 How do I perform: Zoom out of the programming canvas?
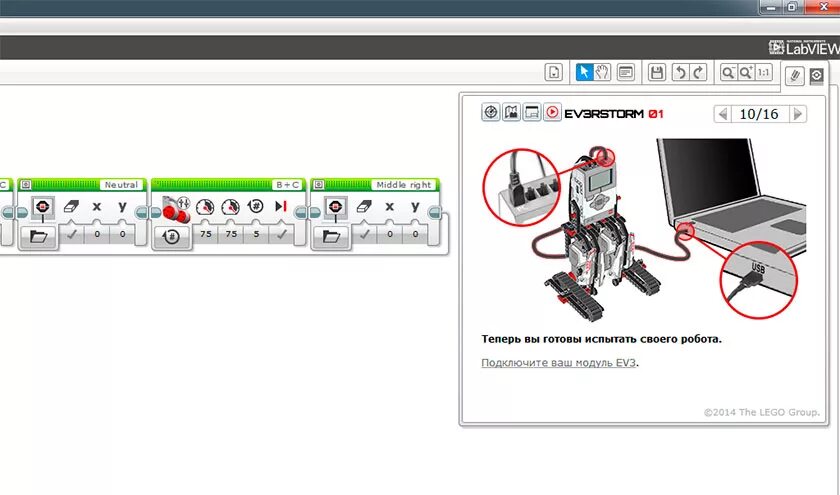[728, 72]
